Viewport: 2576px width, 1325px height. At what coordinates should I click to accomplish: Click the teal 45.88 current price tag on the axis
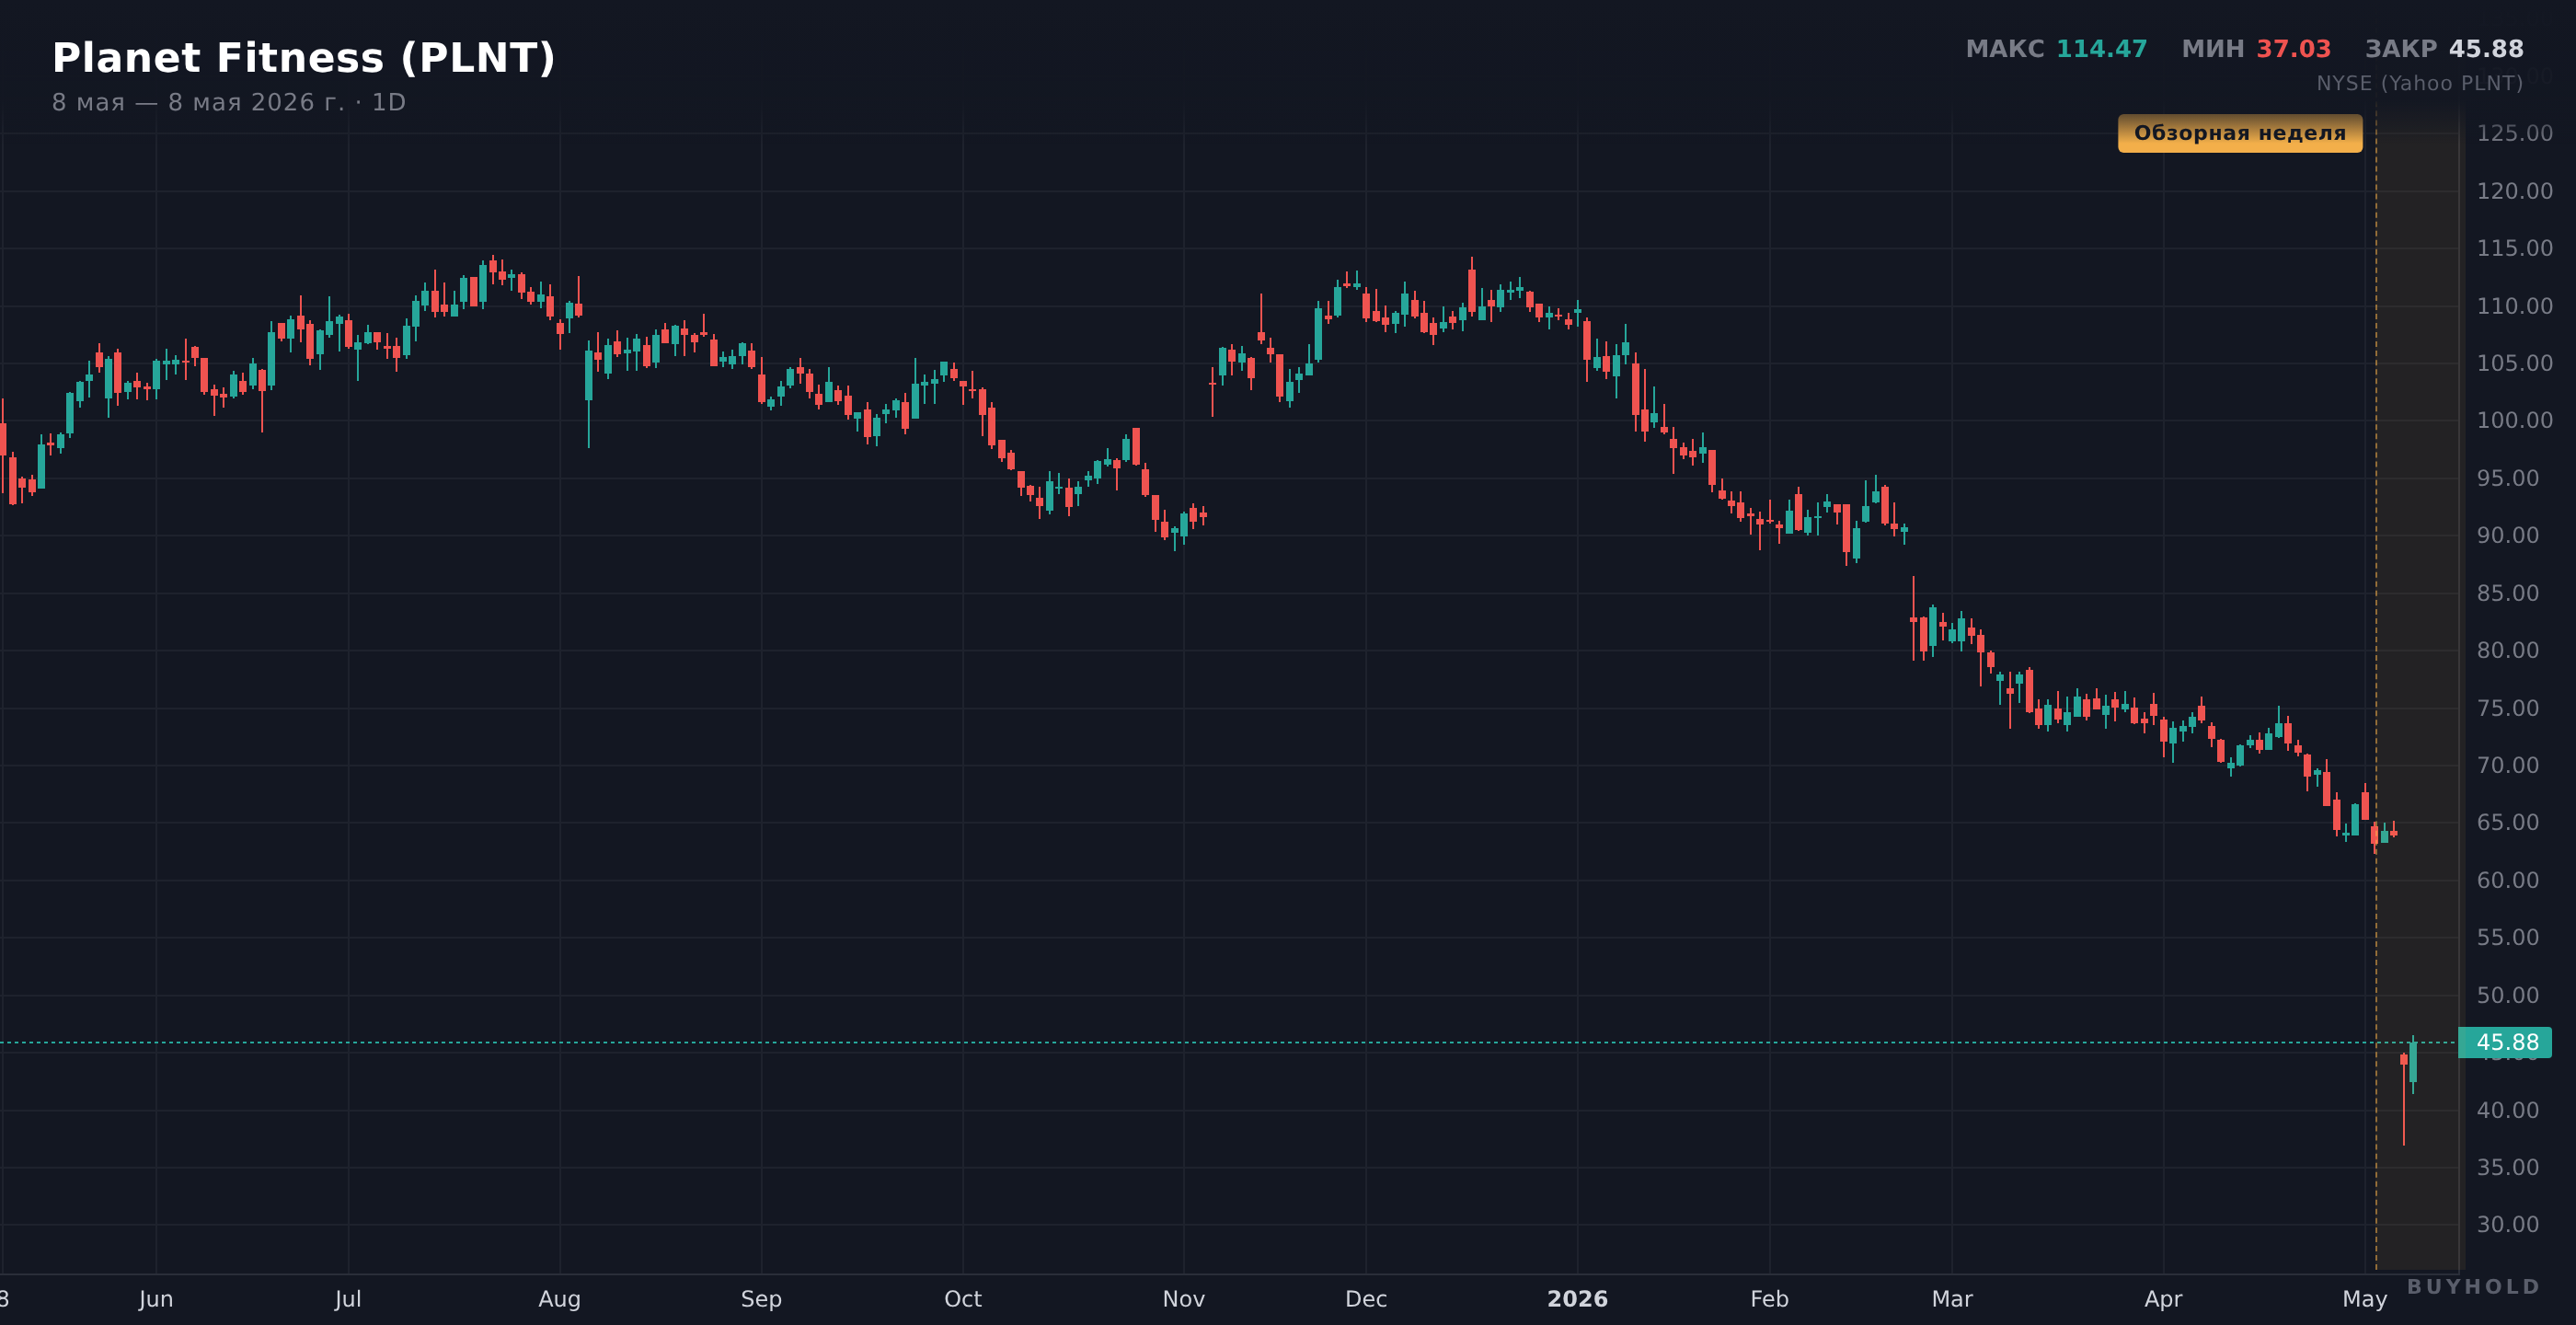[2505, 1042]
